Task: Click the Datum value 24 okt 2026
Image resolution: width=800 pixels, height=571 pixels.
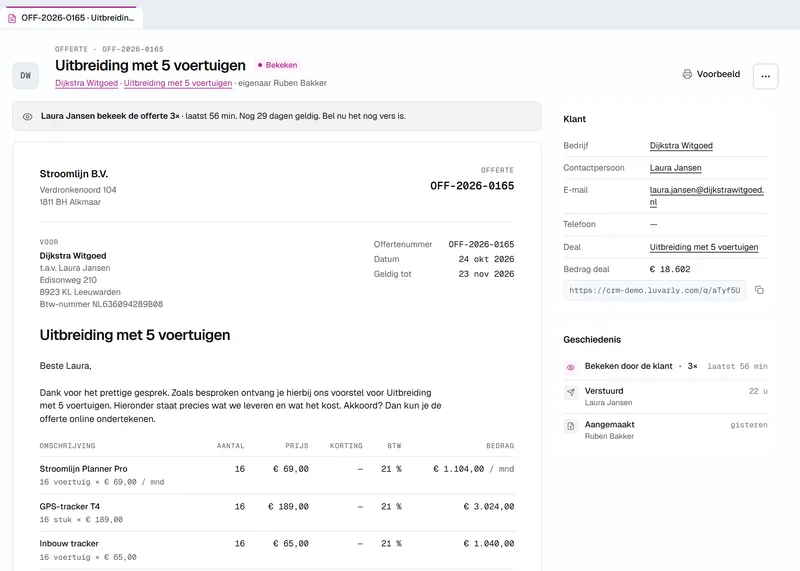Action: (x=486, y=259)
